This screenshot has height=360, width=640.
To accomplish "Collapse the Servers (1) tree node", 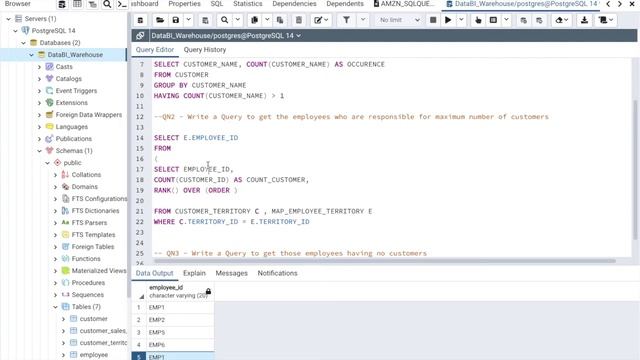I will pos(8,19).
